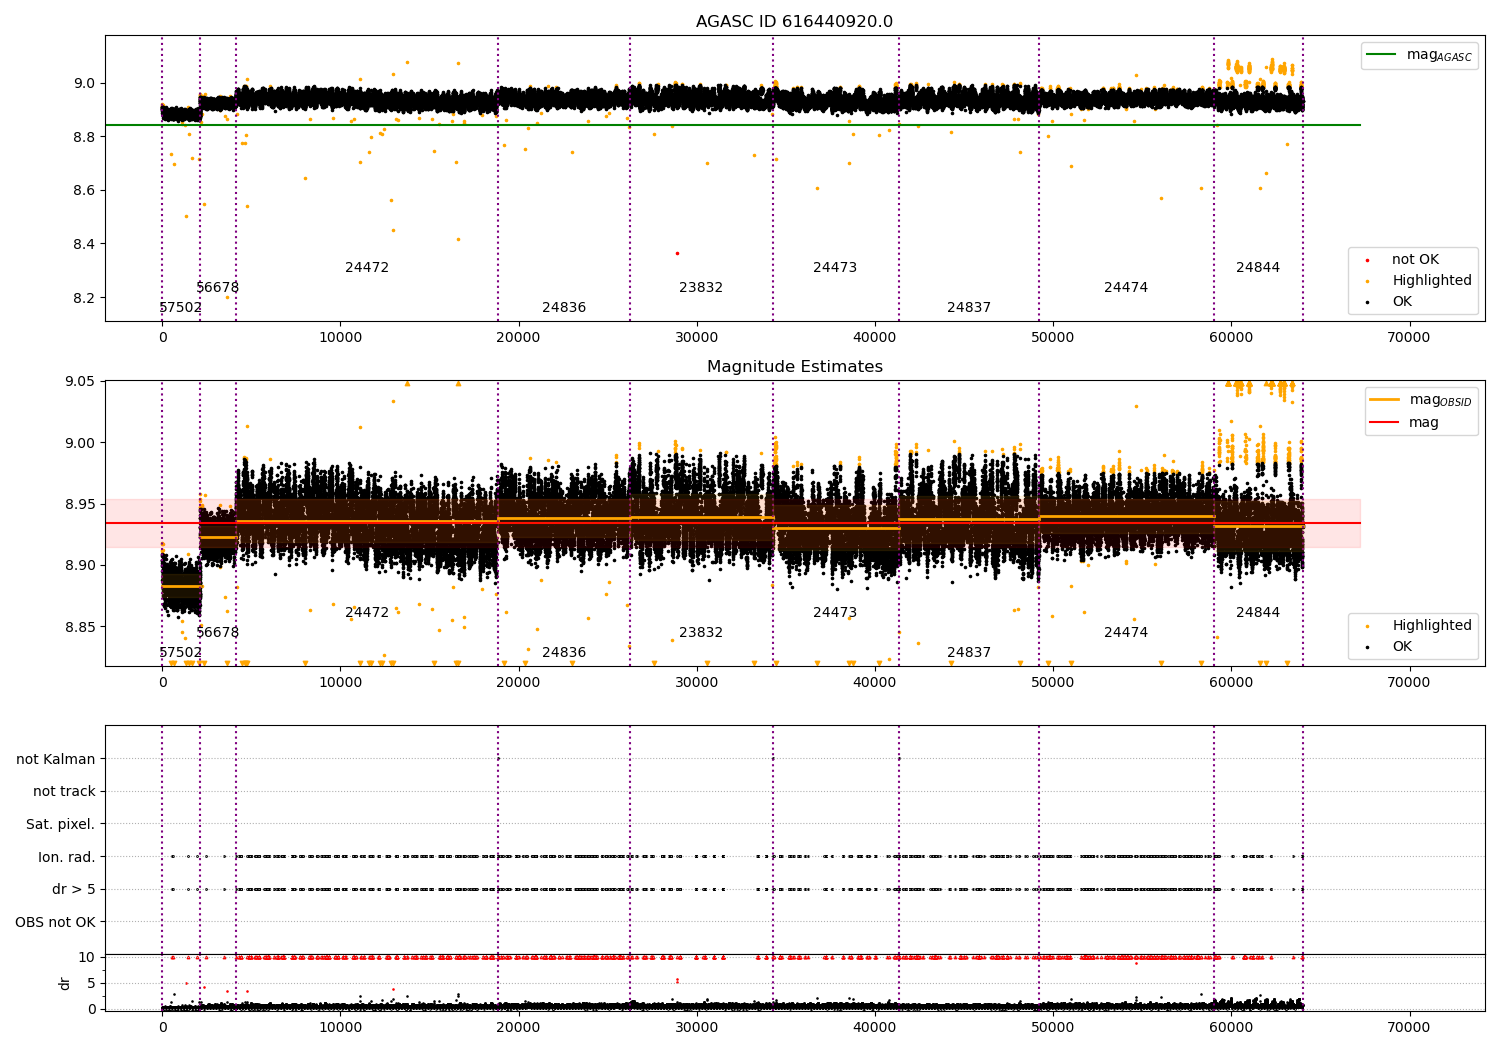Select obsid label 24472 in the top plot

point(367,268)
